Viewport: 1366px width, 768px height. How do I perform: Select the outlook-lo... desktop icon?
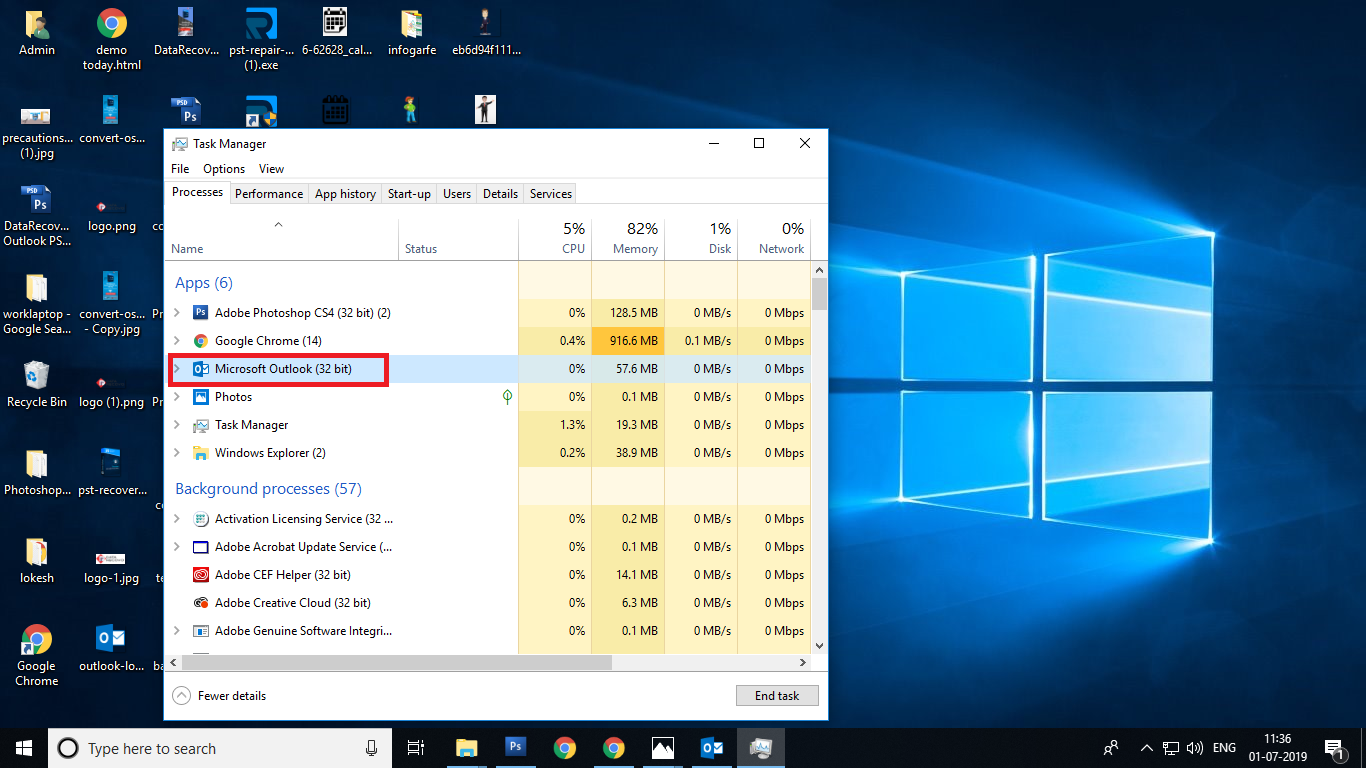(x=112, y=648)
